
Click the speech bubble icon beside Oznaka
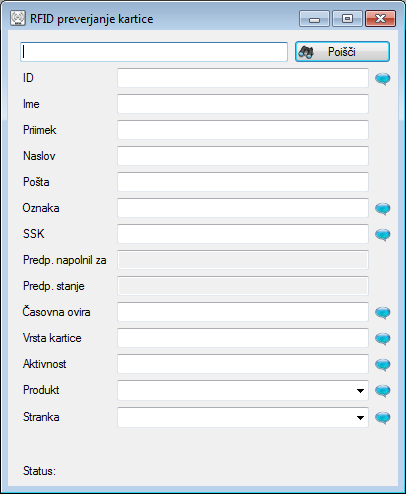coord(383,209)
